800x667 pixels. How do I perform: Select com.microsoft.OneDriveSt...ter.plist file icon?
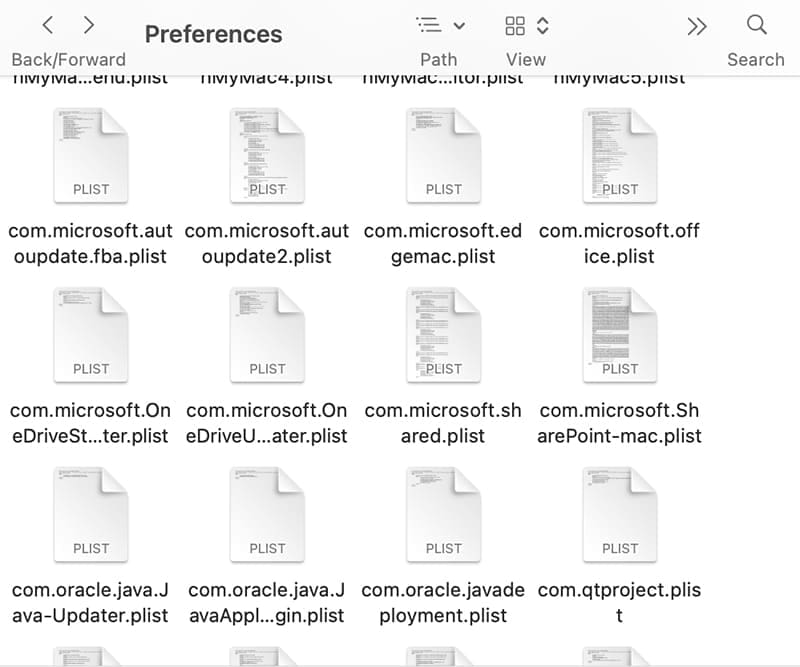[91, 335]
